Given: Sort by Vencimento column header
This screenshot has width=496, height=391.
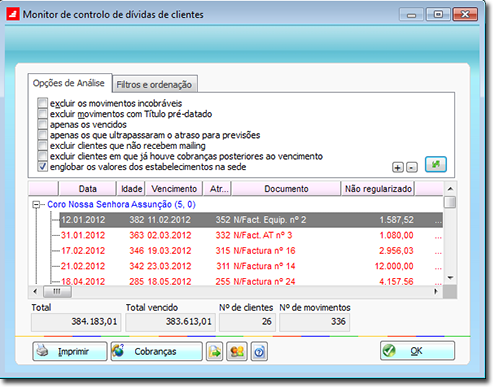Looking at the screenshot, I should click(x=174, y=189).
